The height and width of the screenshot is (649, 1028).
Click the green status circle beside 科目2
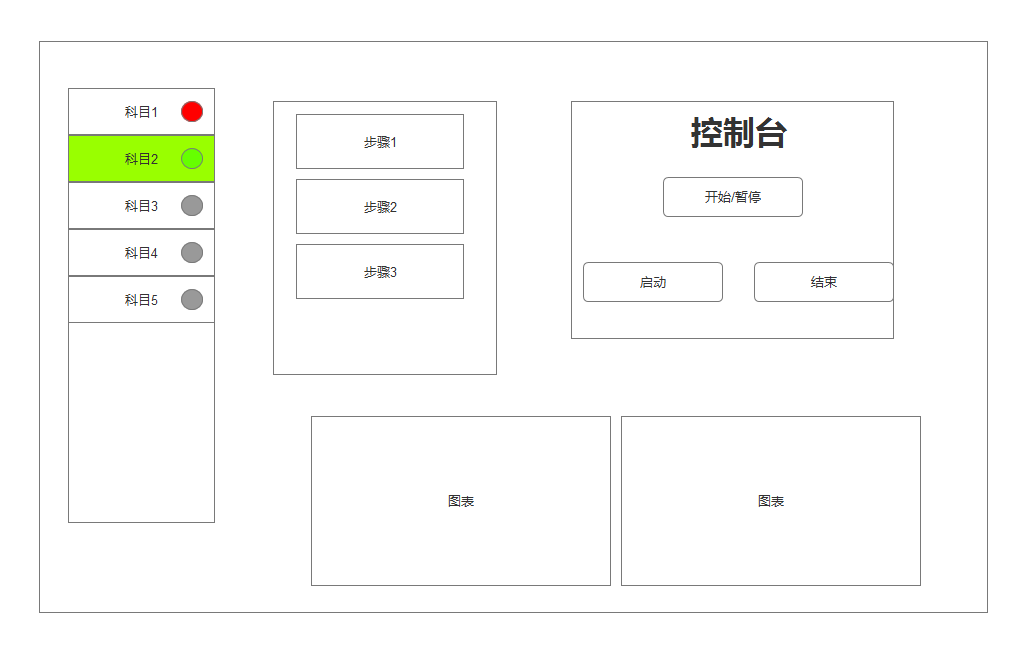tap(192, 159)
